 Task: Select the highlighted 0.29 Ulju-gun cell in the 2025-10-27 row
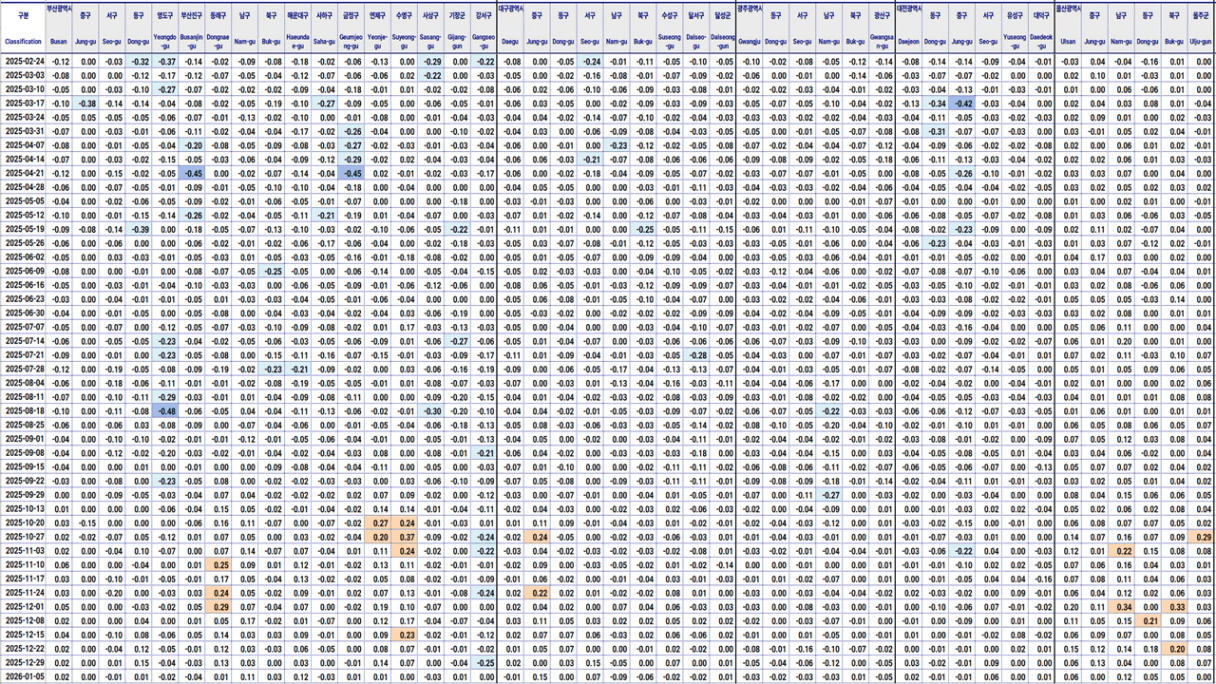coord(1201,536)
